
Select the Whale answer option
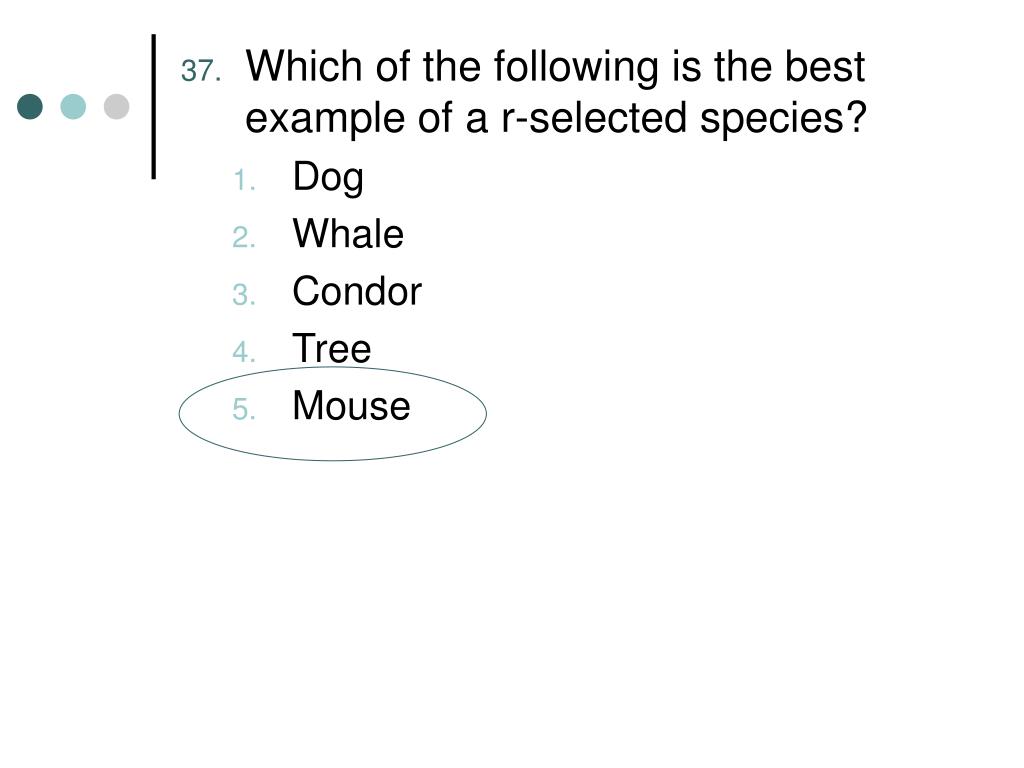pyautogui.click(x=348, y=234)
